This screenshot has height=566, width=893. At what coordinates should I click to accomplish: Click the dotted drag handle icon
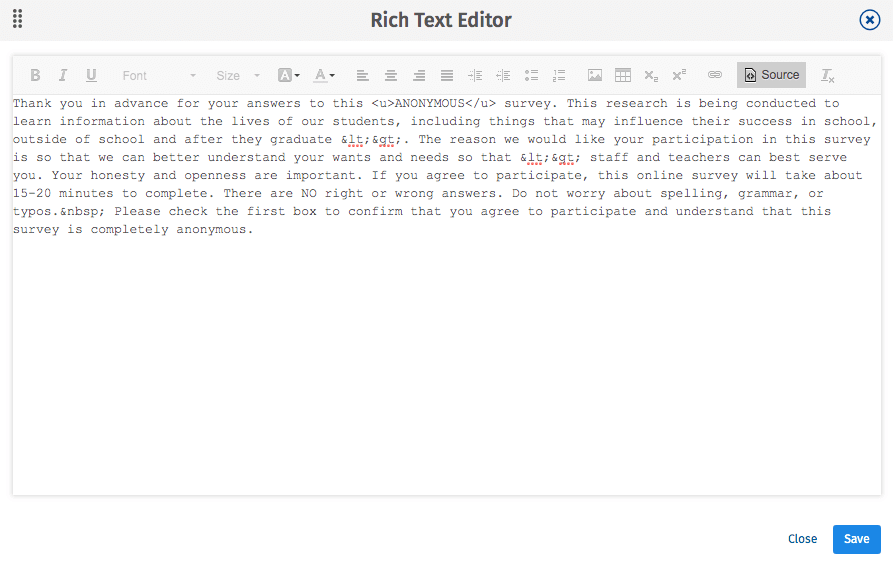(x=18, y=19)
